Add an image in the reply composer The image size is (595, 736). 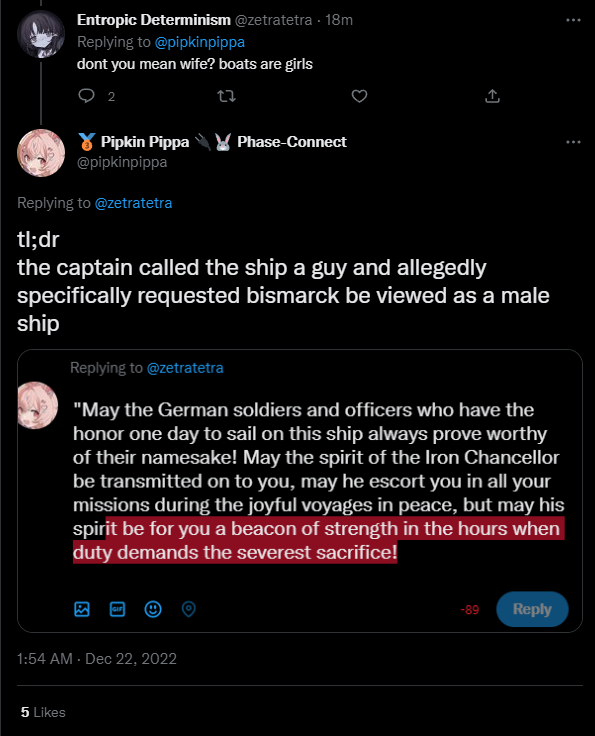tap(82, 609)
